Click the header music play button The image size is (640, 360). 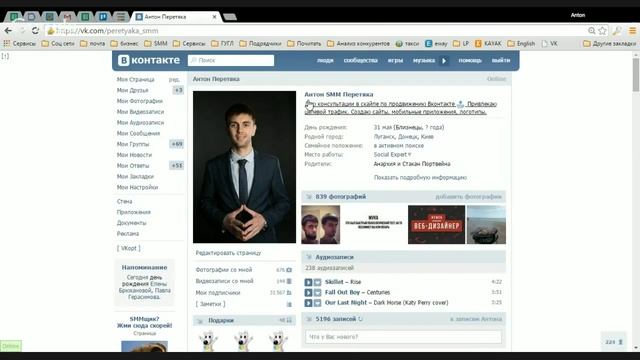point(444,61)
